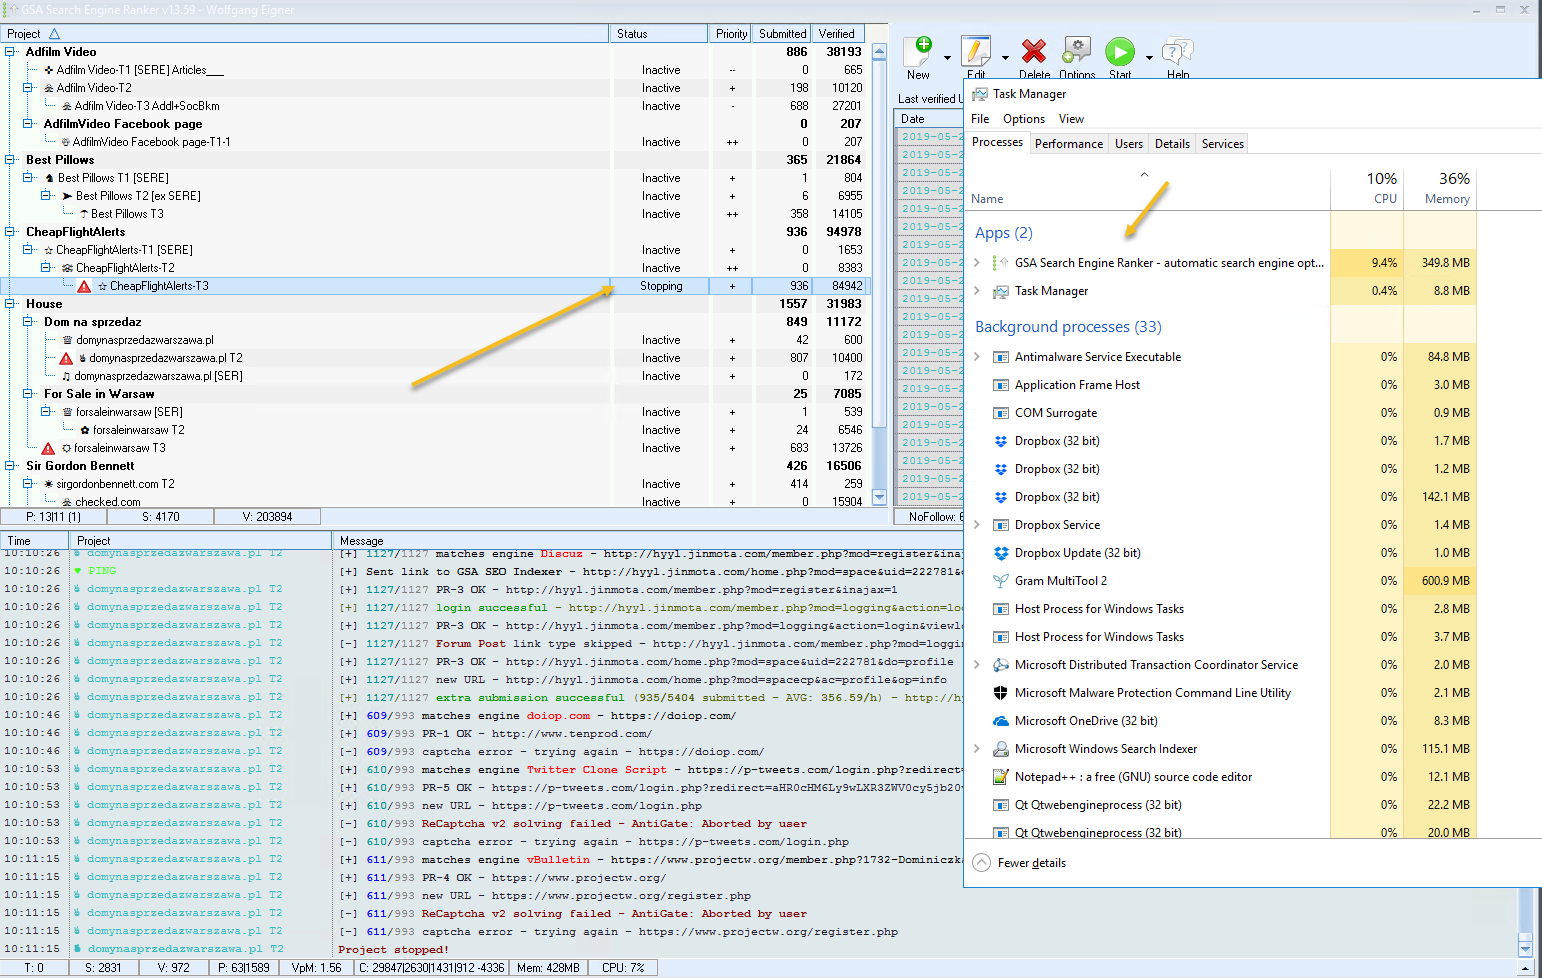
Task: Click the warning triangle beside CheapFlightAlerts-T3
Action: tap(84, 286)
